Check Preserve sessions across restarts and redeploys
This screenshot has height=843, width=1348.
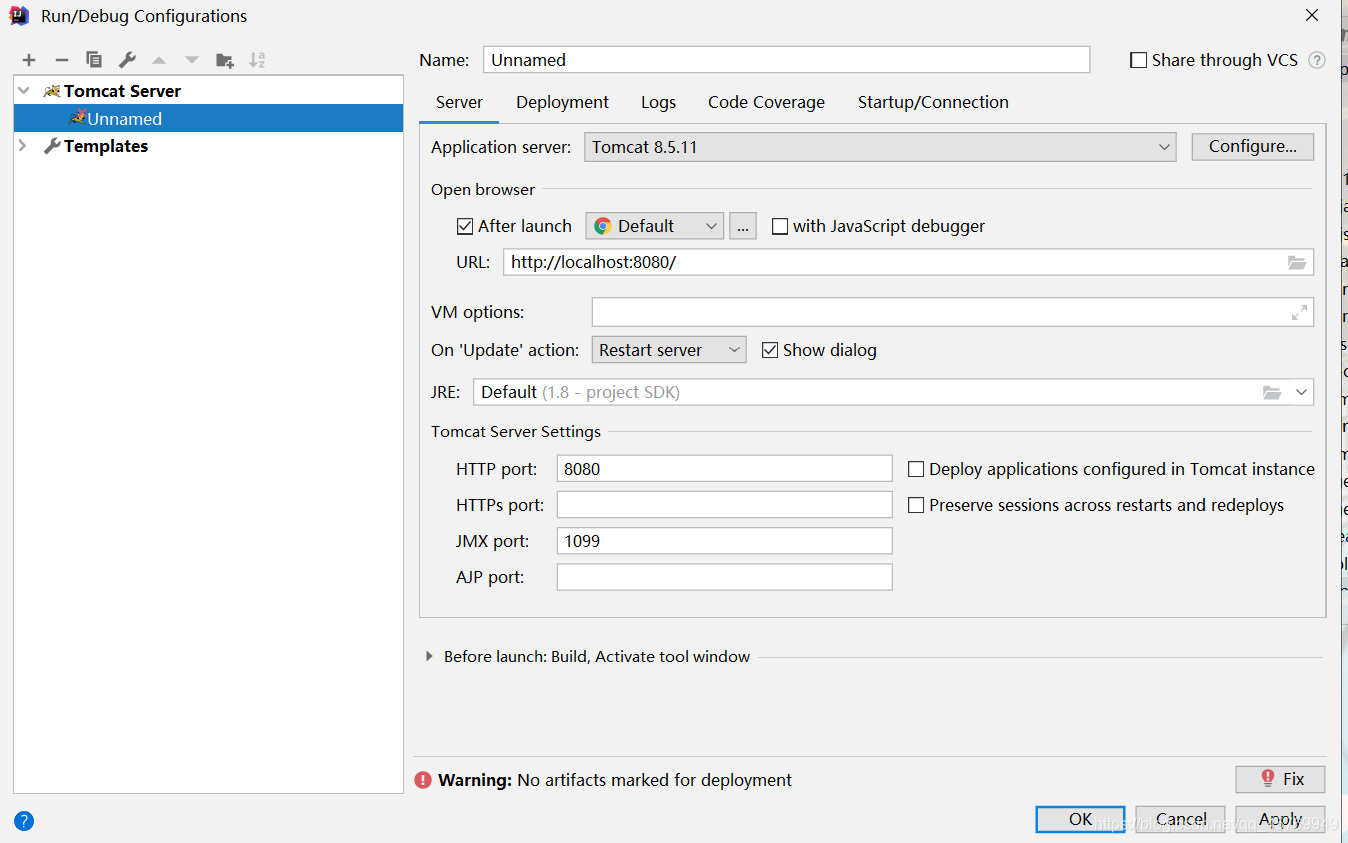click(x=916, y=505)
